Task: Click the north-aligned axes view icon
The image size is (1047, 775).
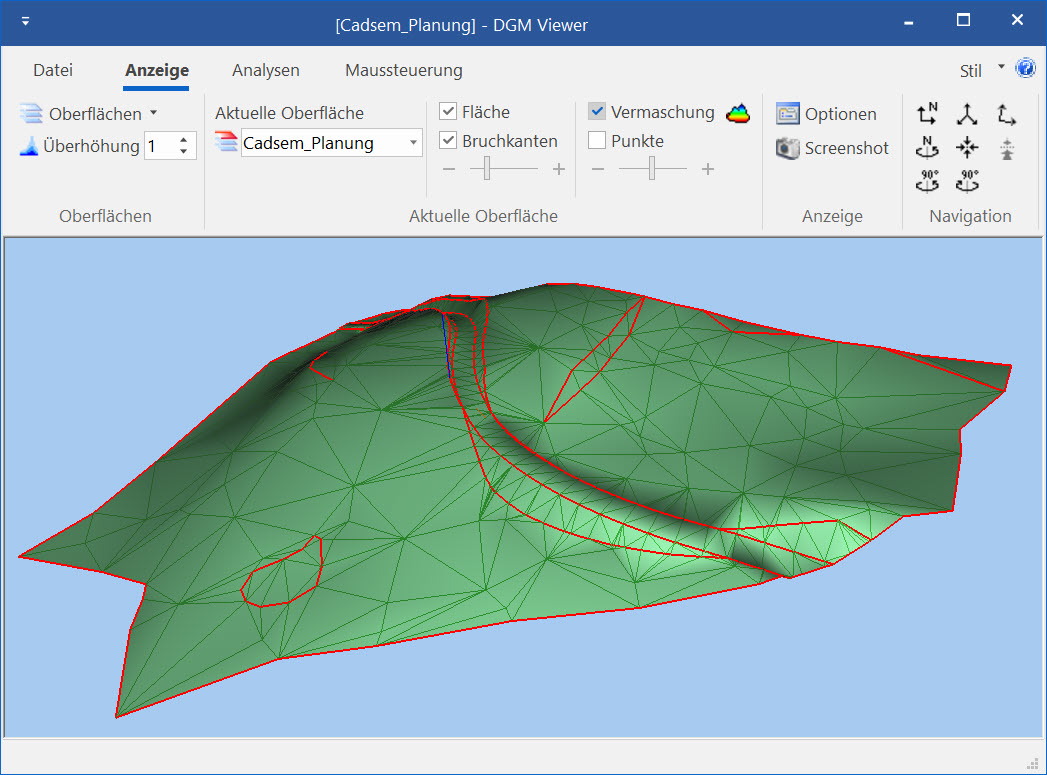Action: point(927,114)
